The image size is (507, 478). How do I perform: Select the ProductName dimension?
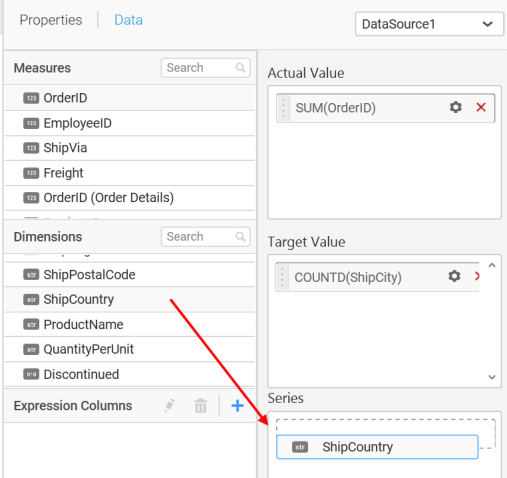point(129,324)
